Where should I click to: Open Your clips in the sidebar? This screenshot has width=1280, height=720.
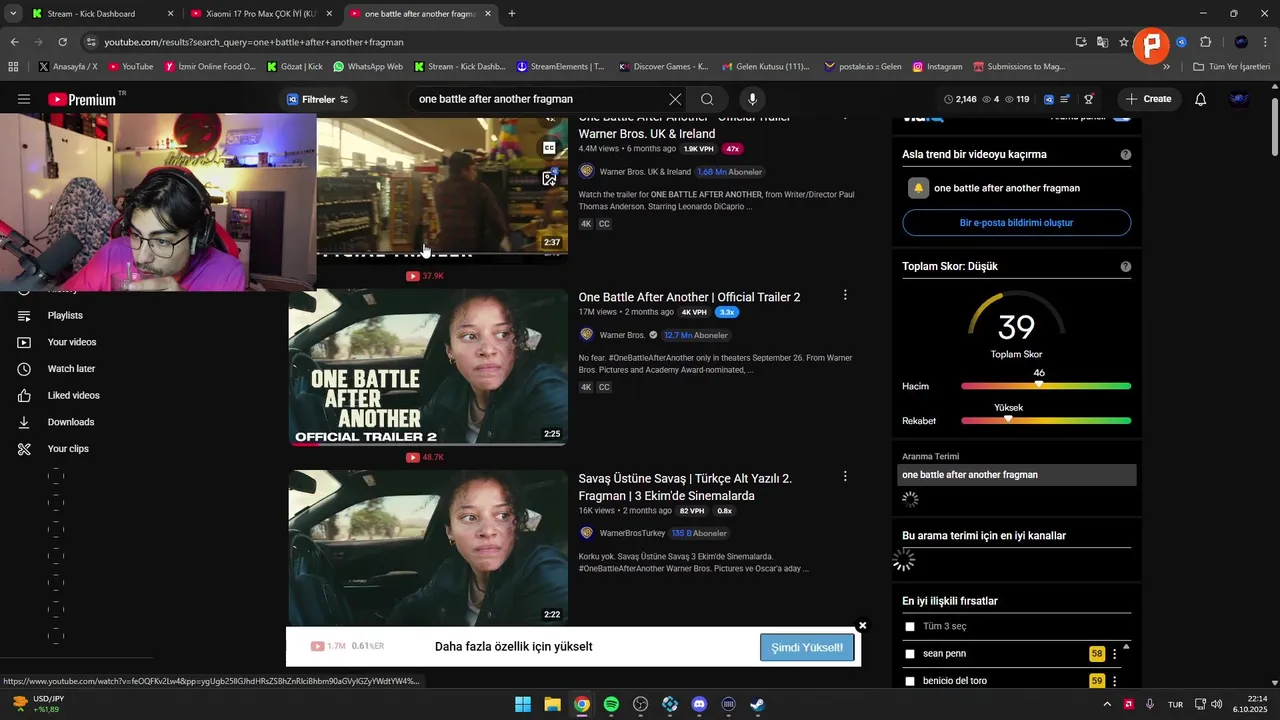click(x=68, y=449)
